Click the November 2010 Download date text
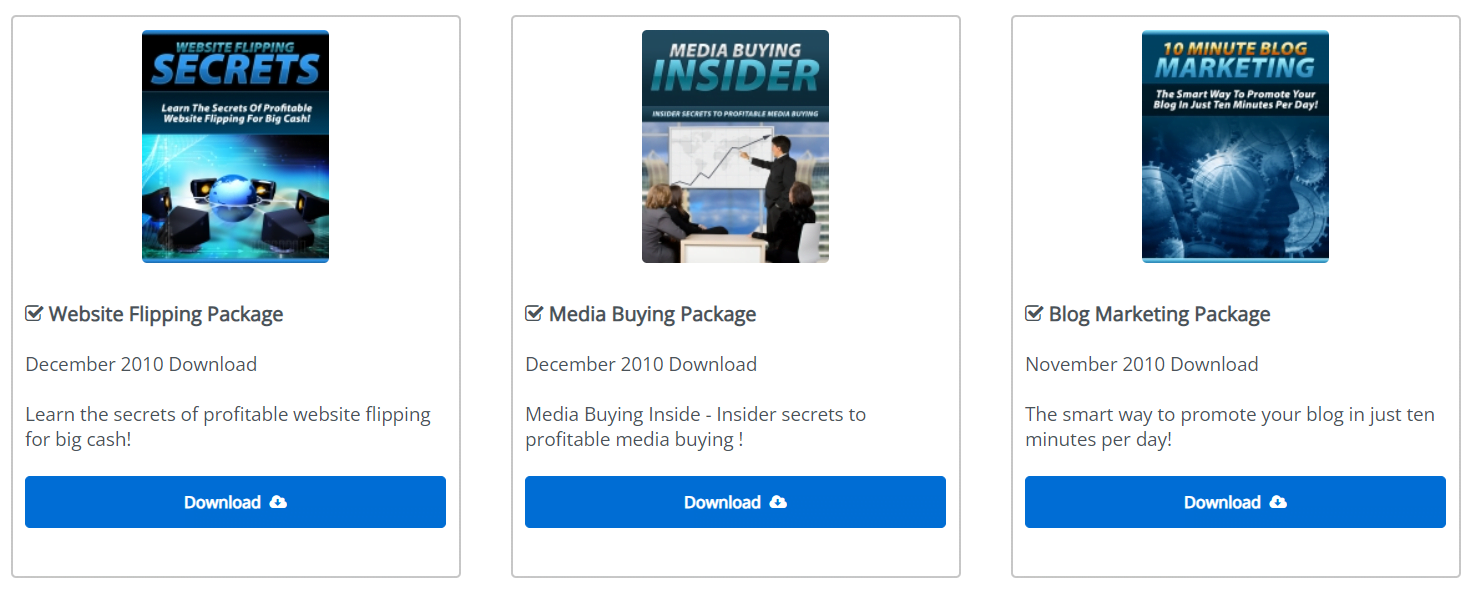This screenshot has height=594, width=1470. click(1141, 364)
